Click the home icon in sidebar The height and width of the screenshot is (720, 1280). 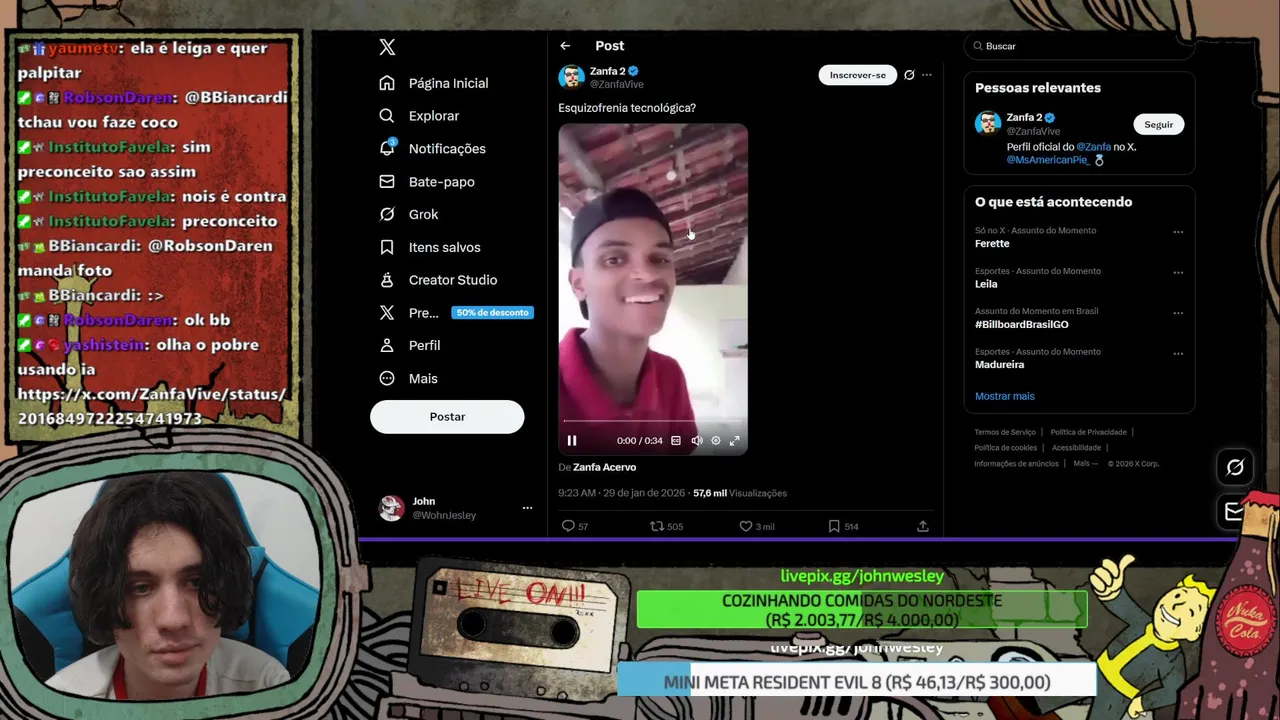[387, 83]
